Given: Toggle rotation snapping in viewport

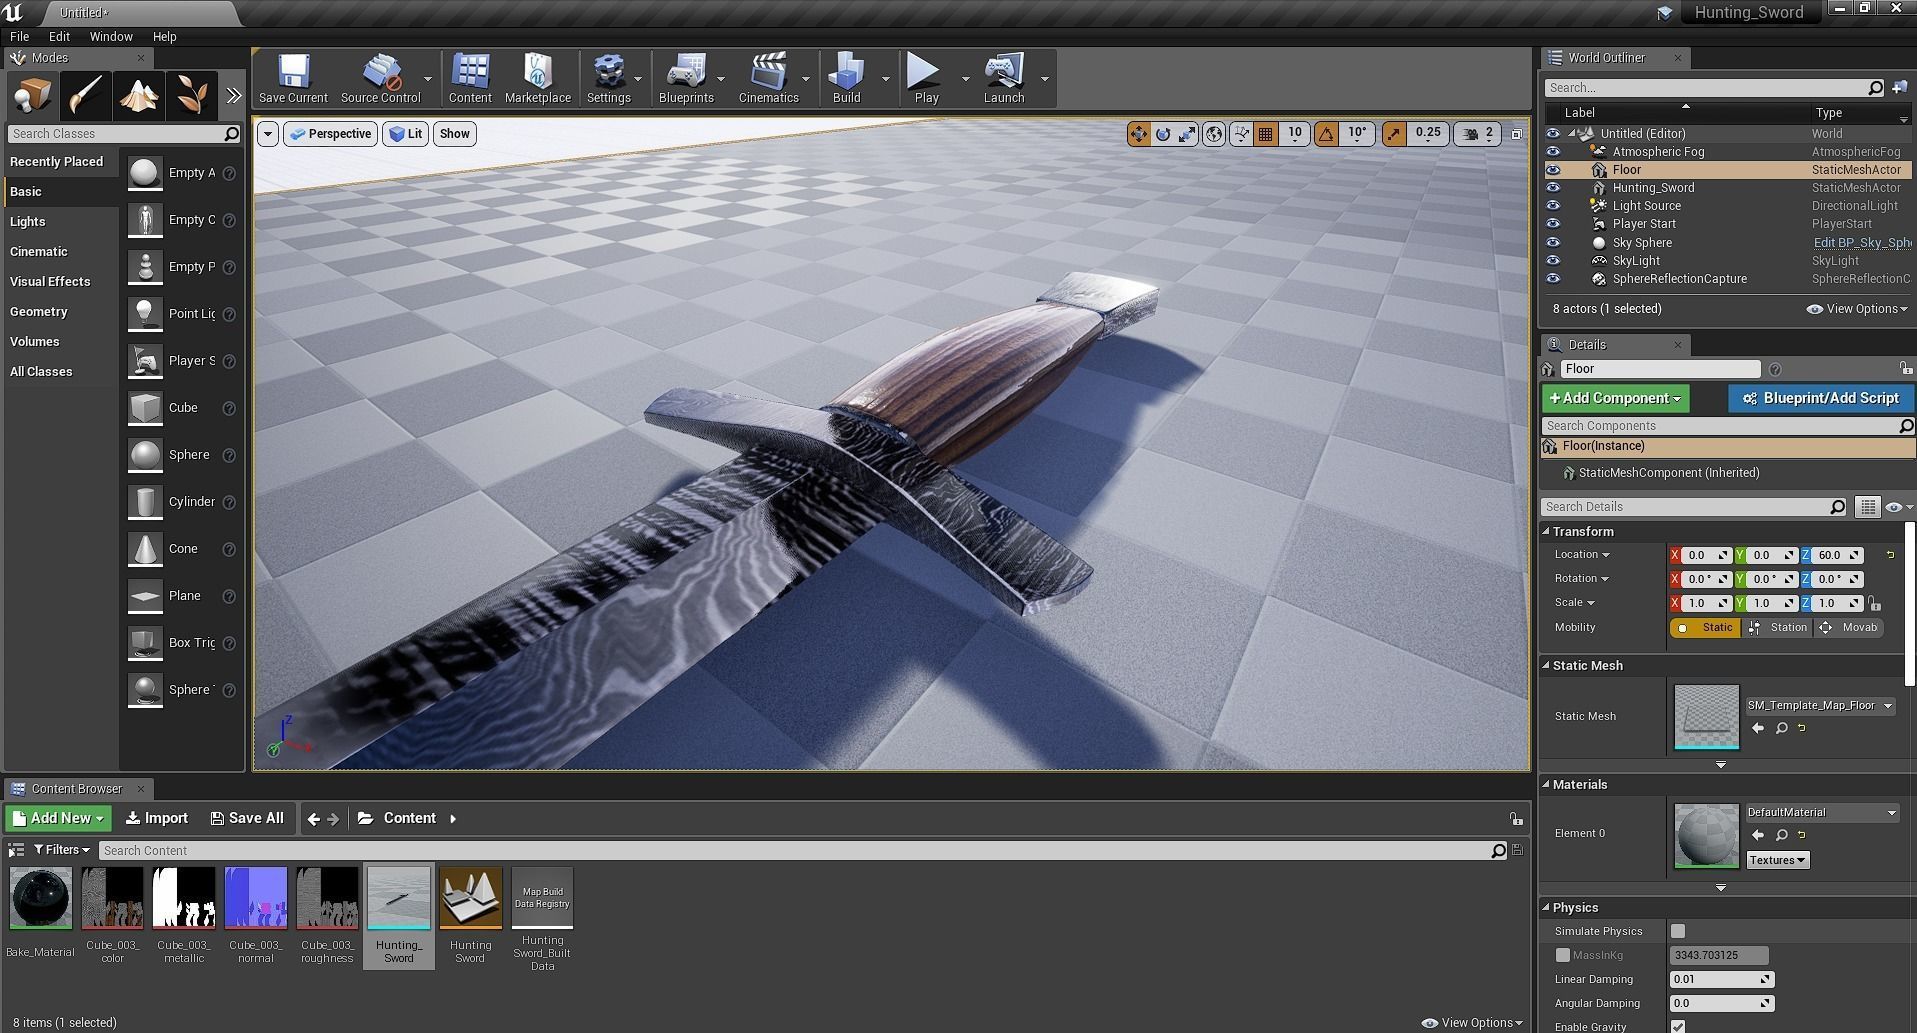Looking at the screenshot, I should pos(1326,133).
